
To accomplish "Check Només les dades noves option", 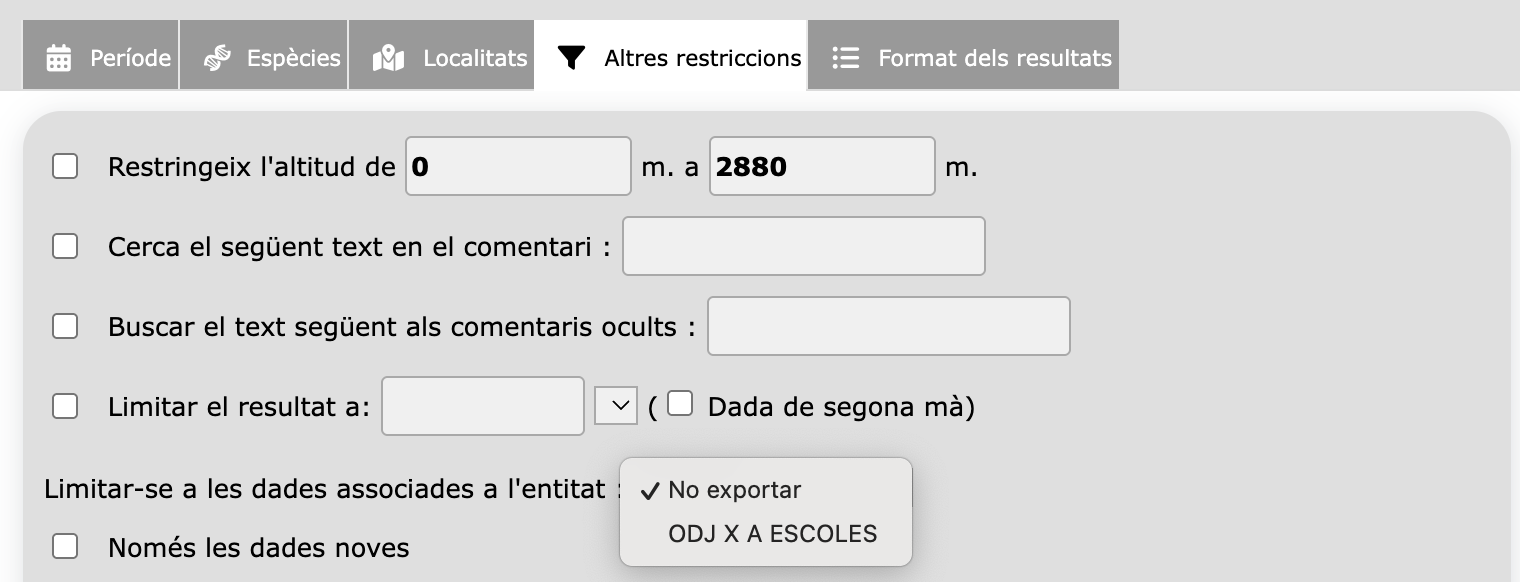I will [x=65, y=546].
